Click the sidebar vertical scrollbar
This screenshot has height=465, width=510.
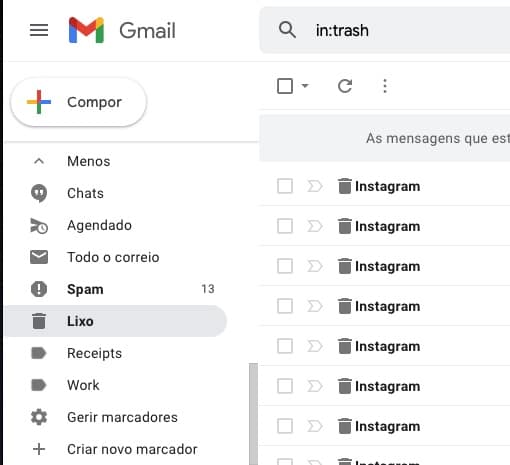(253, 414)
